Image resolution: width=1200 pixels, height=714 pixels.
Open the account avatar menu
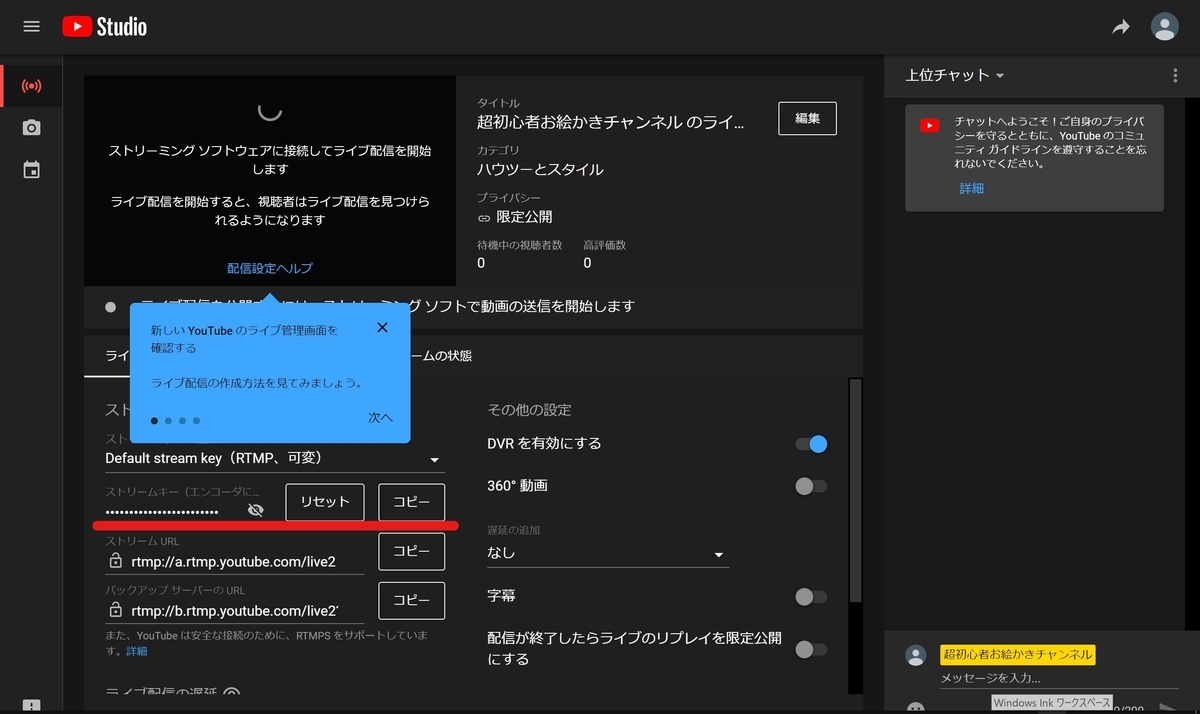(1164, 27)
